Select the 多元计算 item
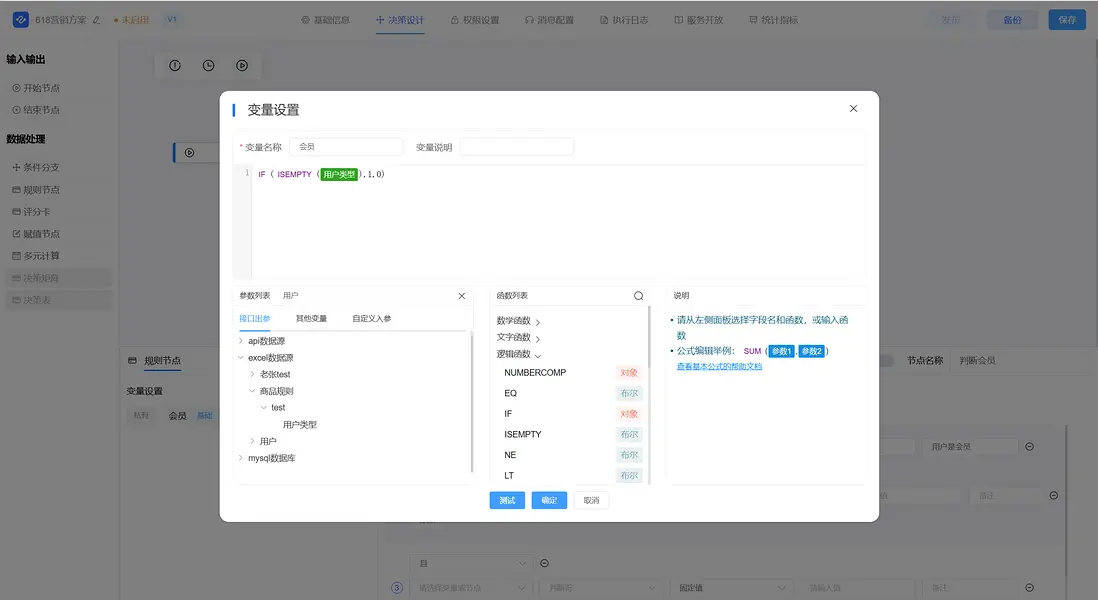 click(x=36, y=256)
